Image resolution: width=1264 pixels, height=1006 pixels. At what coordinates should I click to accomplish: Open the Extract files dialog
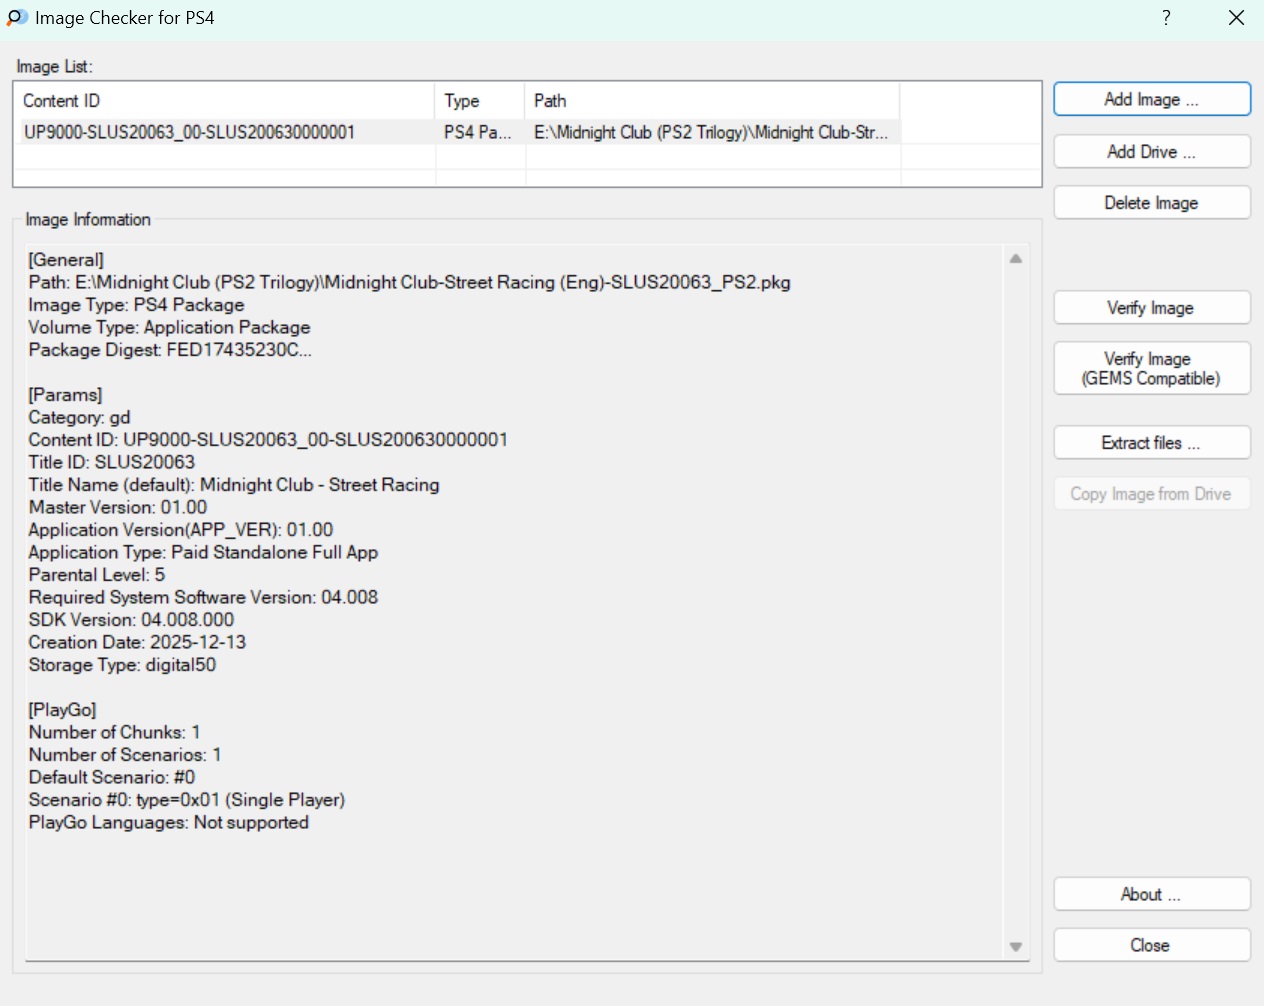(1151, 443)
